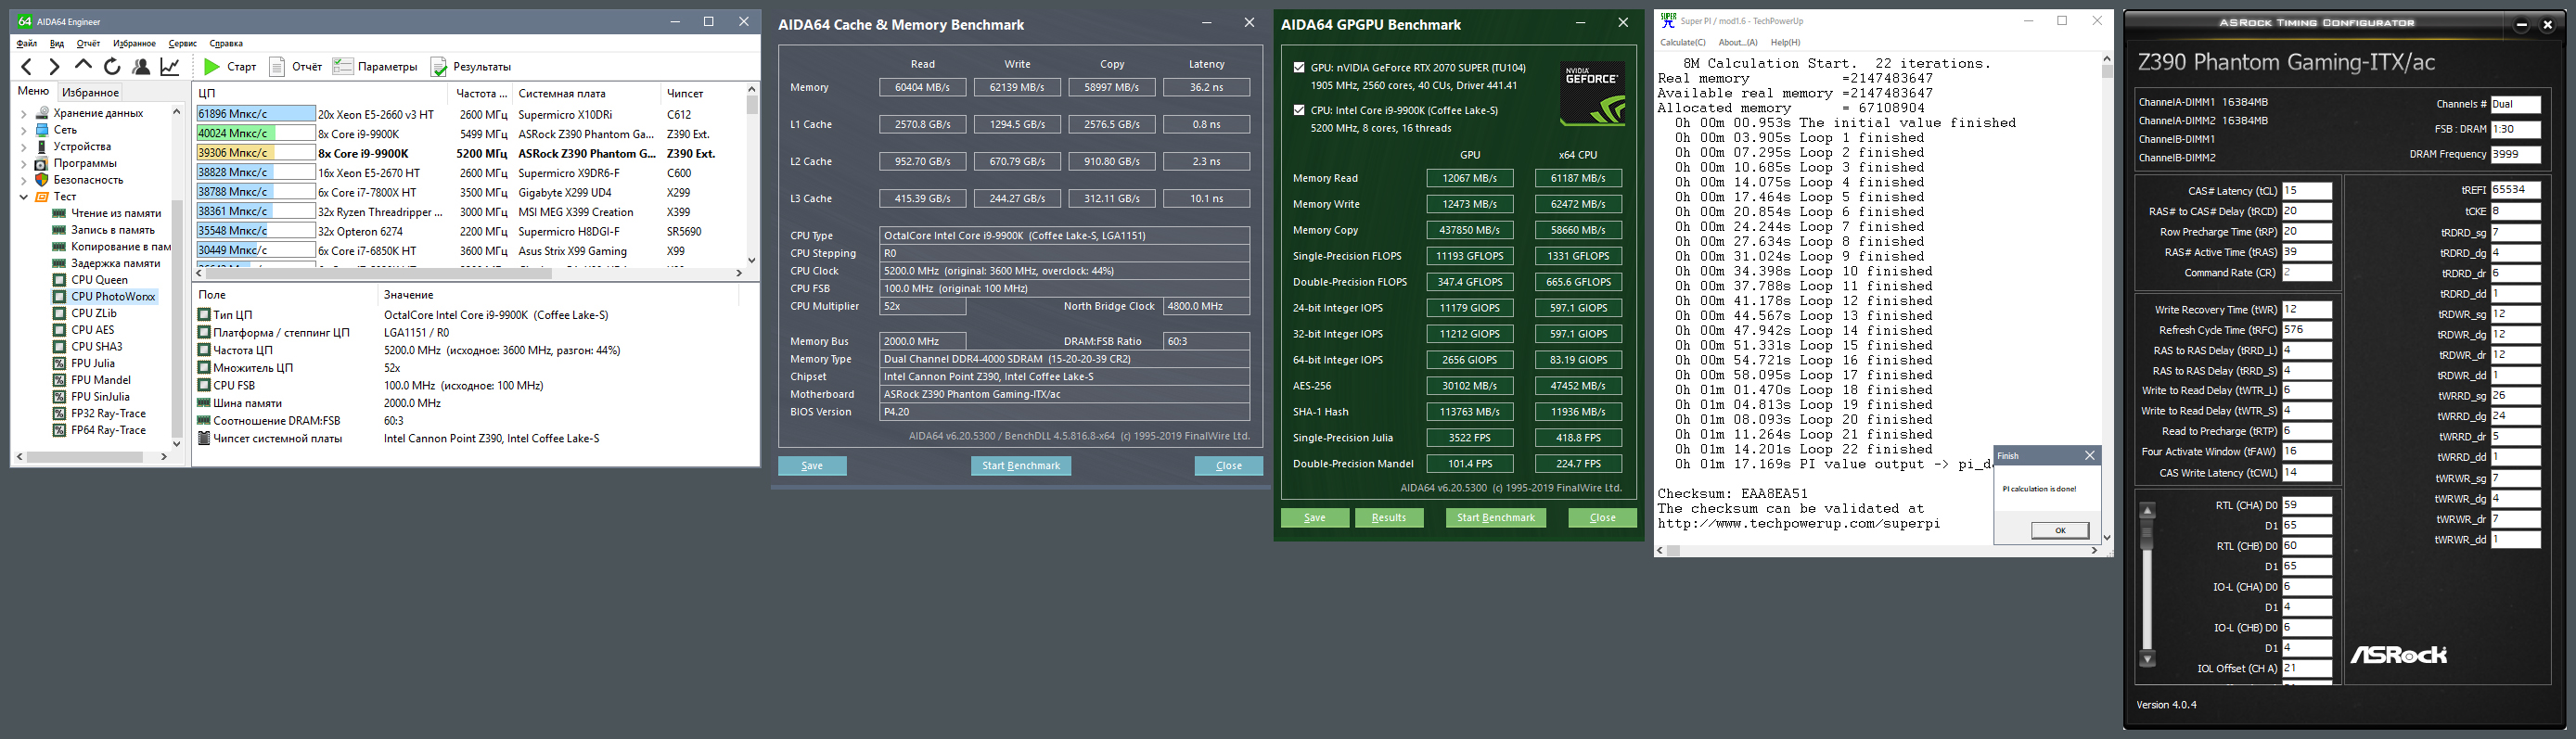The height and width of the screenshot is (739, 2576).
Task: Click the CAS# Latency (tCL) field
Action: coord(2308,191)
